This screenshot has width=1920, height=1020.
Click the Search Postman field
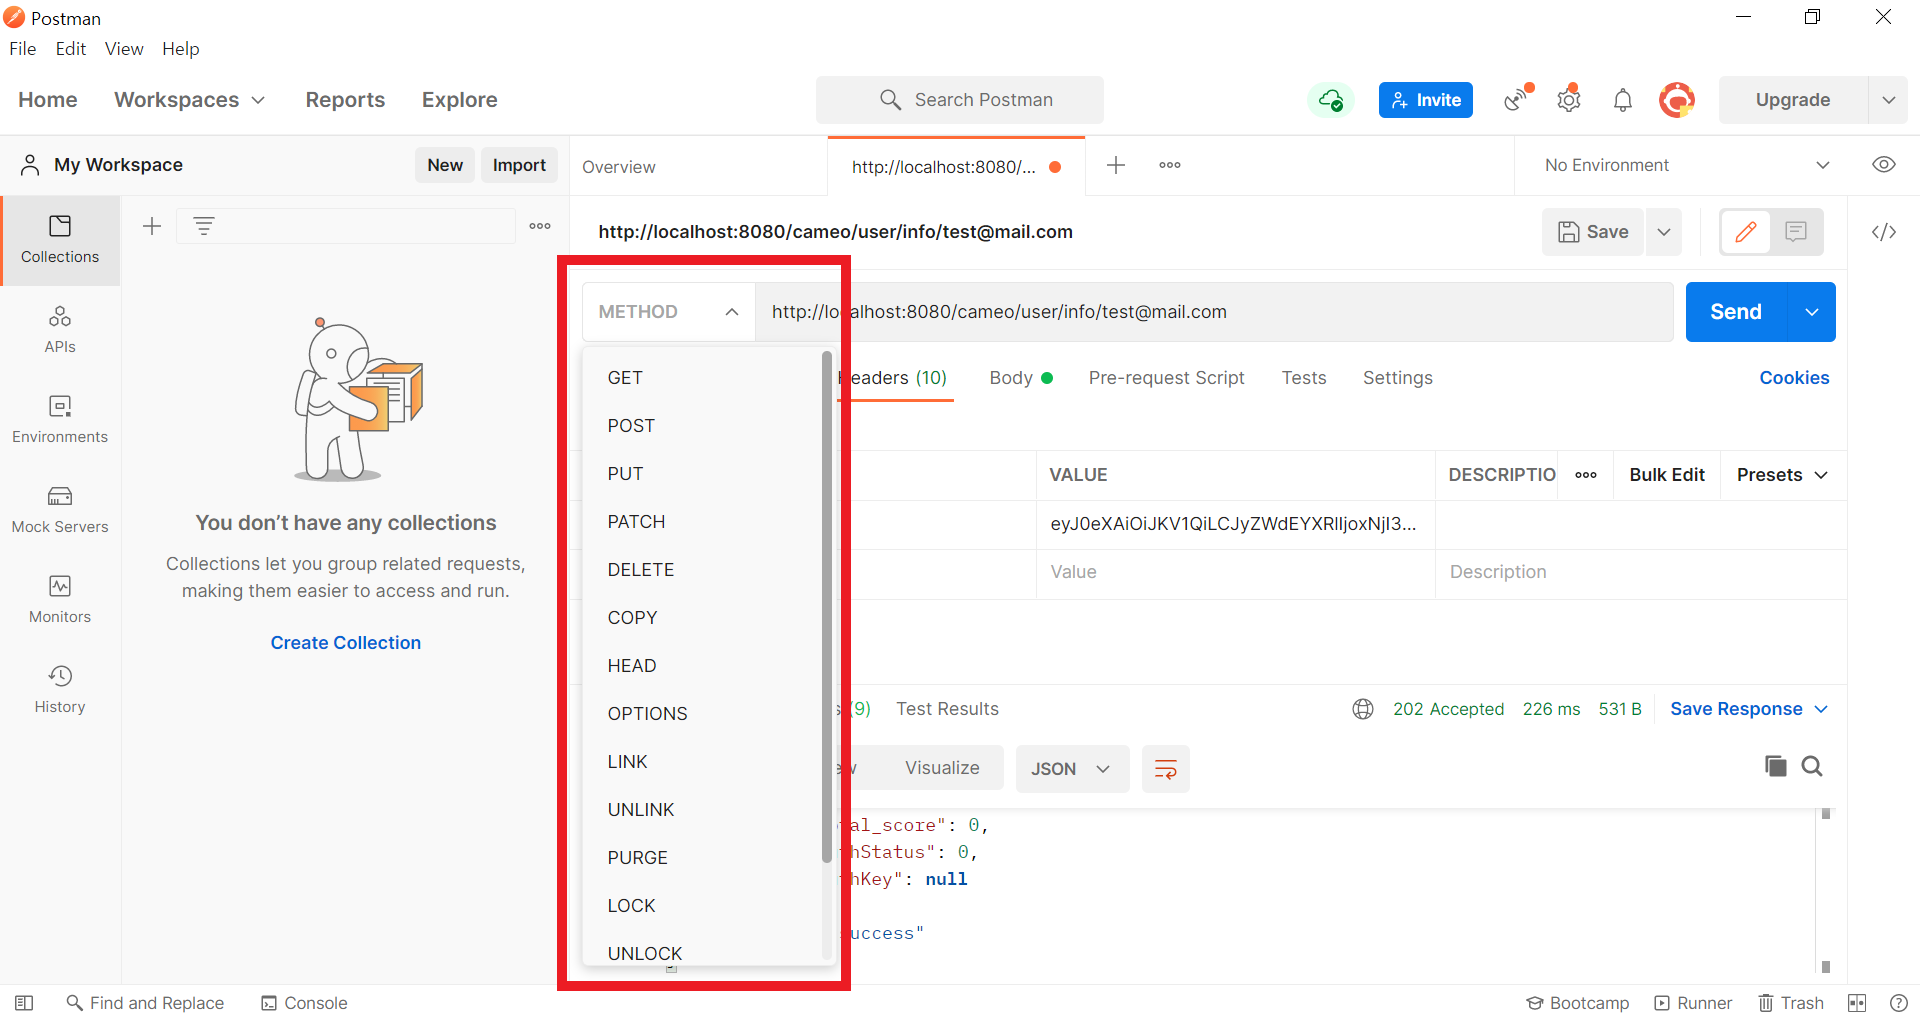[960, 100]
